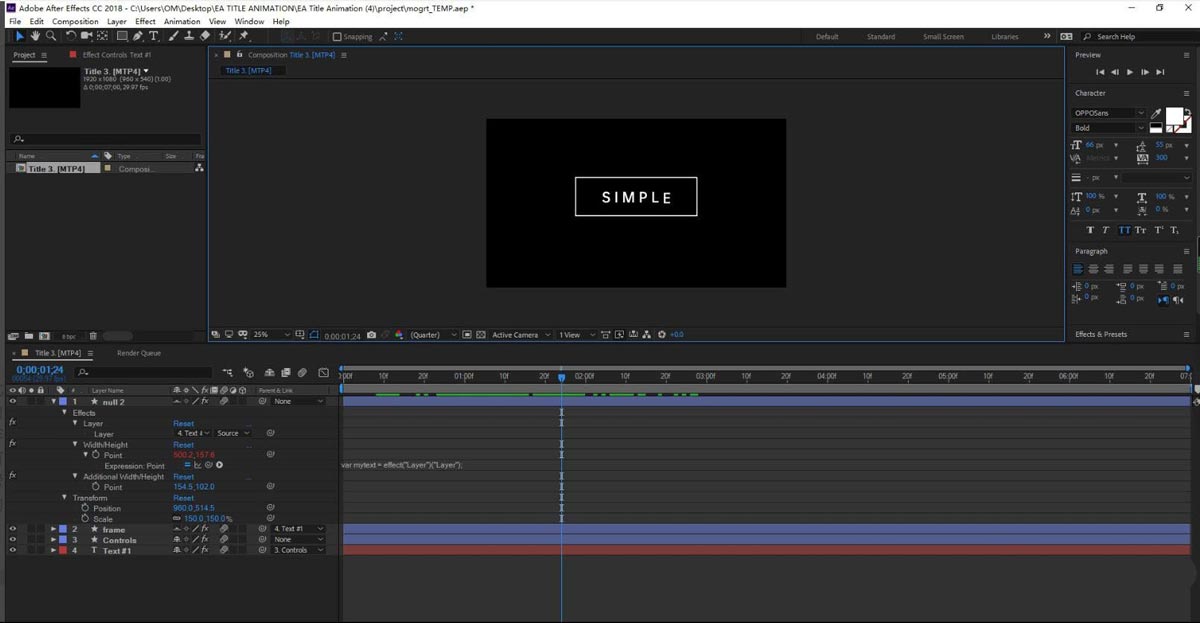Select the Brush tool
The image size is (1200, 623).
tap(174, 36)
